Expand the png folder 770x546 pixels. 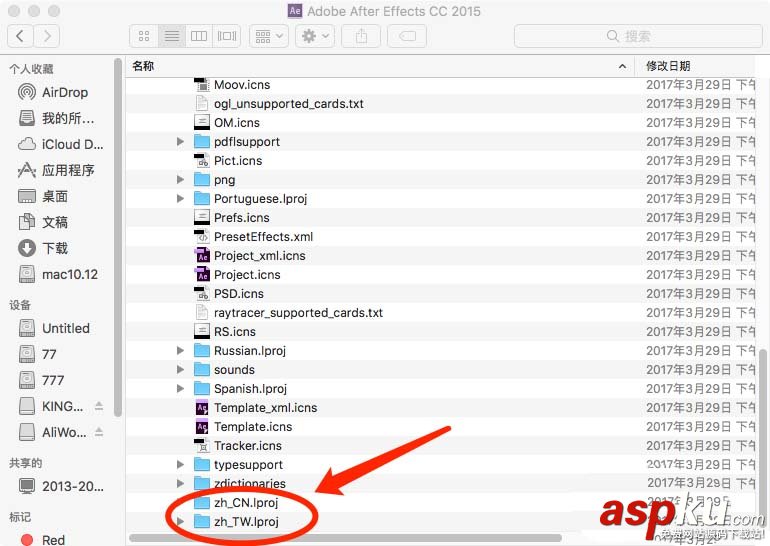tap(180, 179)
